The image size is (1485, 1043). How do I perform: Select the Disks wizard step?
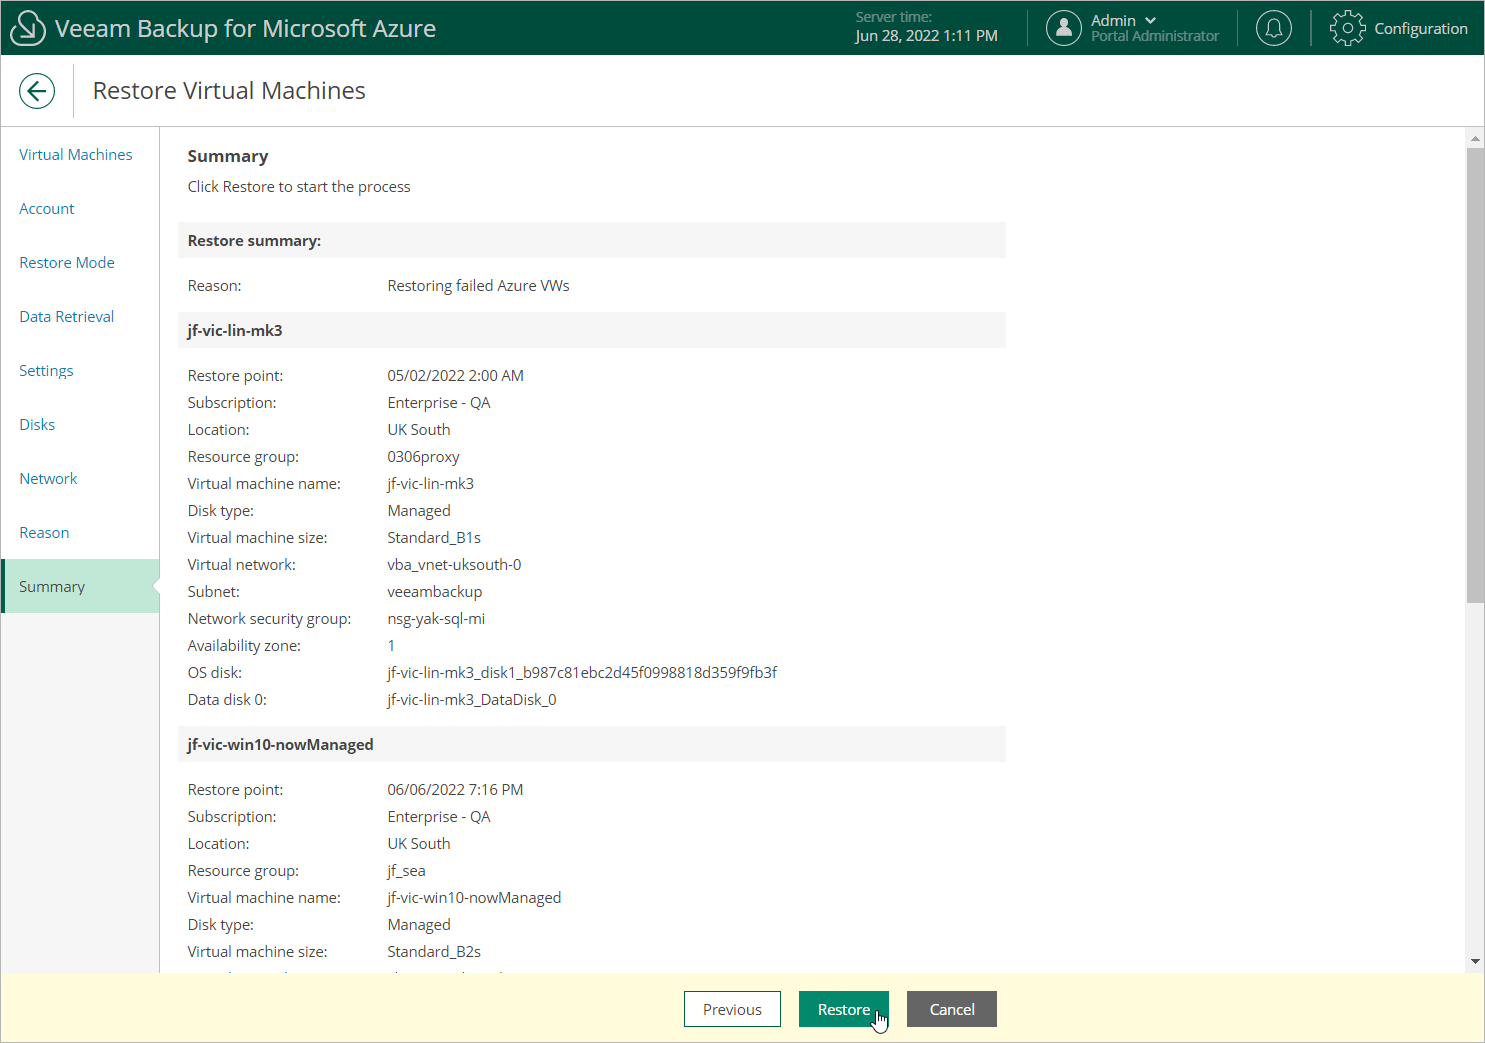pos(37,424)
